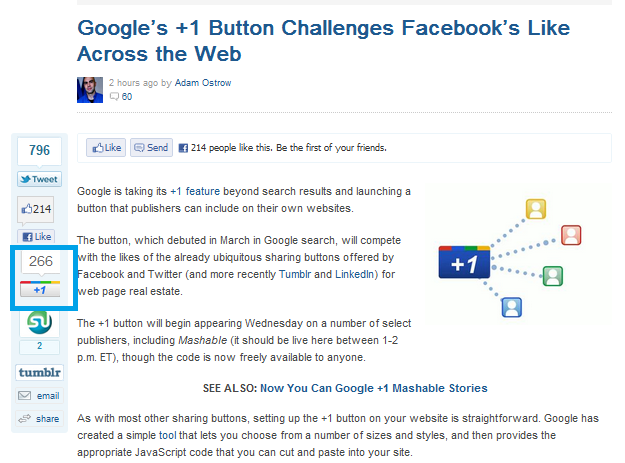Open the Adam Ostrow author link
This screenshot has height=463, width=625.
tap(203, 83)
